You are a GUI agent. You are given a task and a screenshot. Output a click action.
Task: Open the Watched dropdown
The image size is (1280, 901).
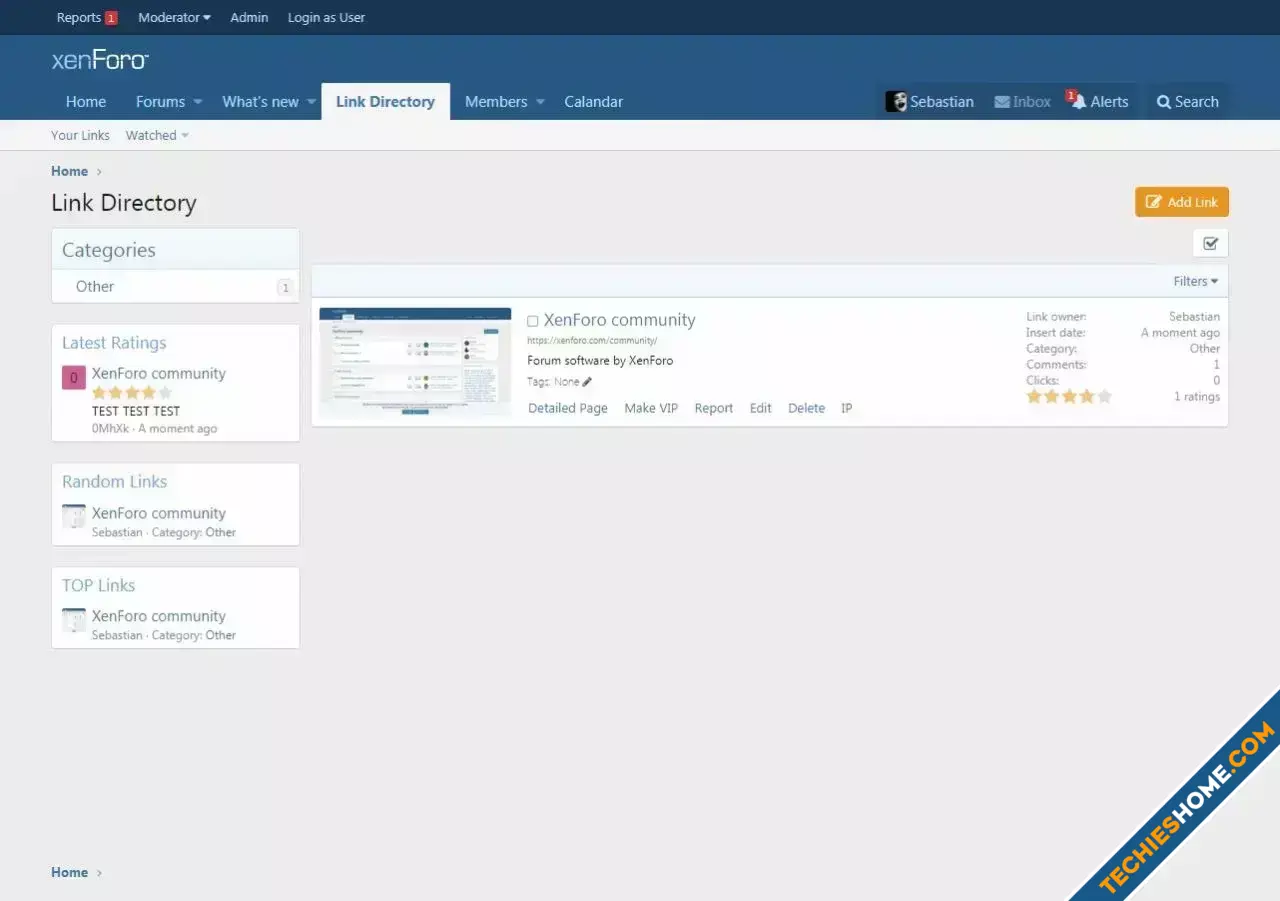[157, 135]
